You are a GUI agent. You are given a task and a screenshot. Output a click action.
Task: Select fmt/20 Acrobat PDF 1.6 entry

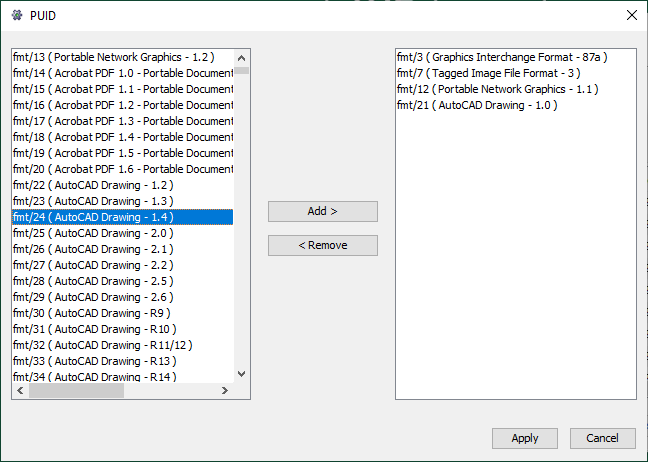[x=123, y=169]
